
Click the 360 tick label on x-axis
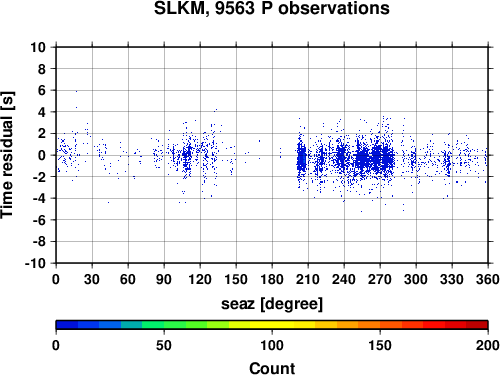click(x=488, y=279)
